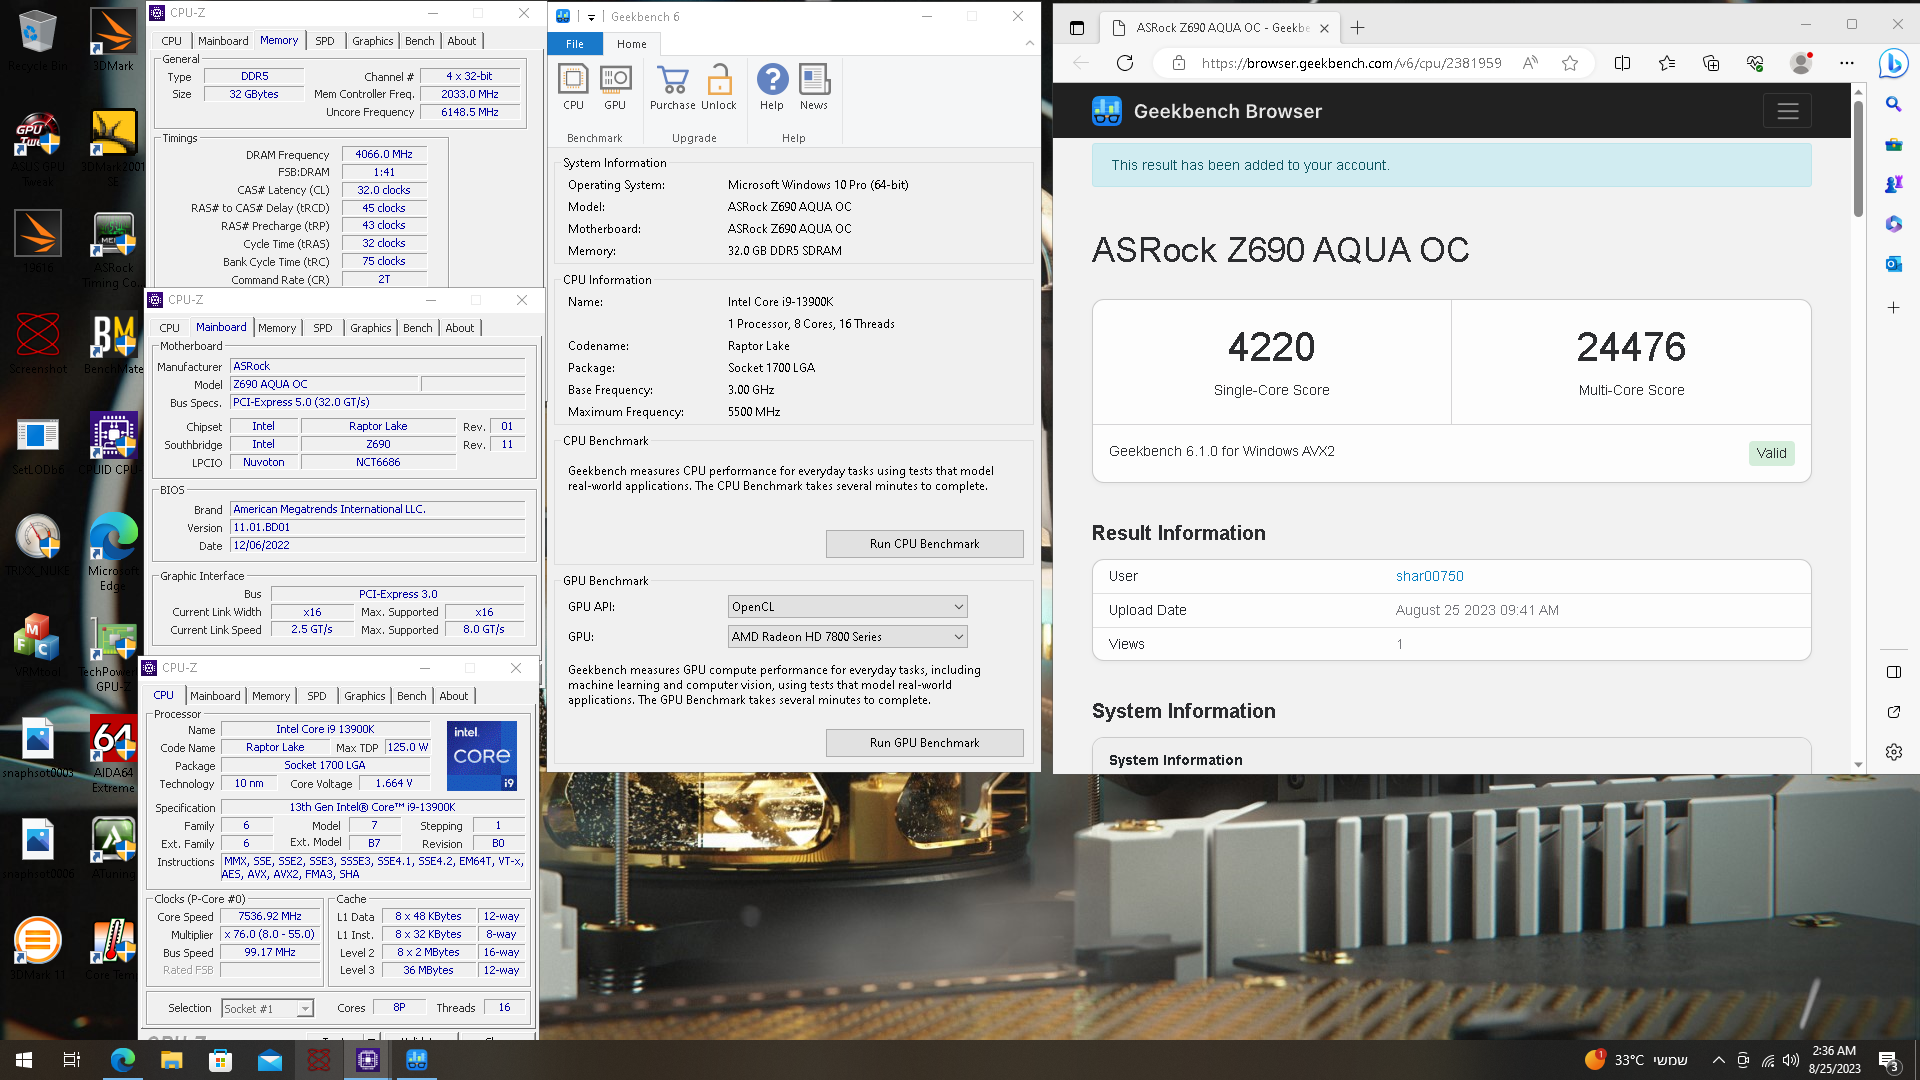Click the clock in the taskbar
The height and width of the screenshot is (1080, 1920).
(1834, 1060)
